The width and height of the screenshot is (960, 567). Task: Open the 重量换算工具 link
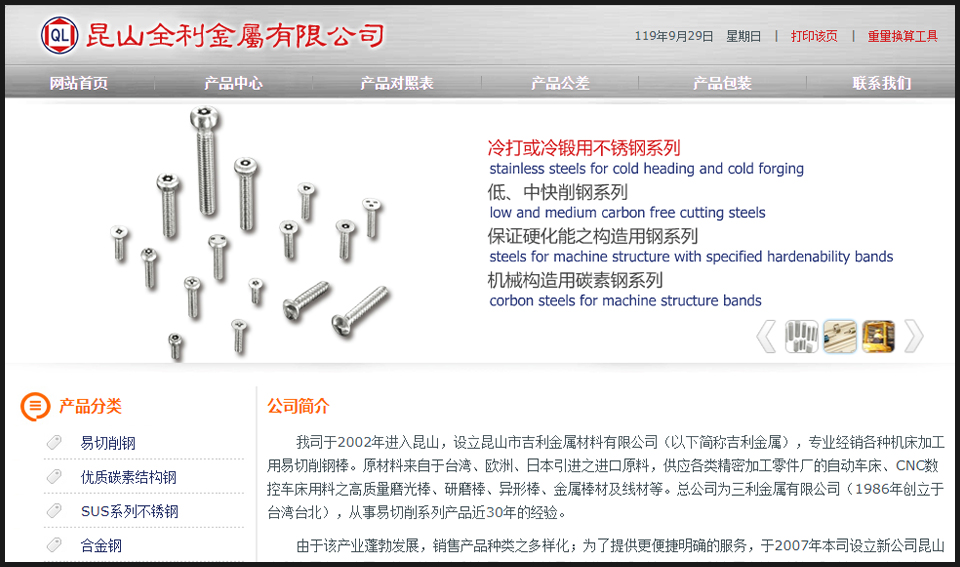[x=902, y=36]
